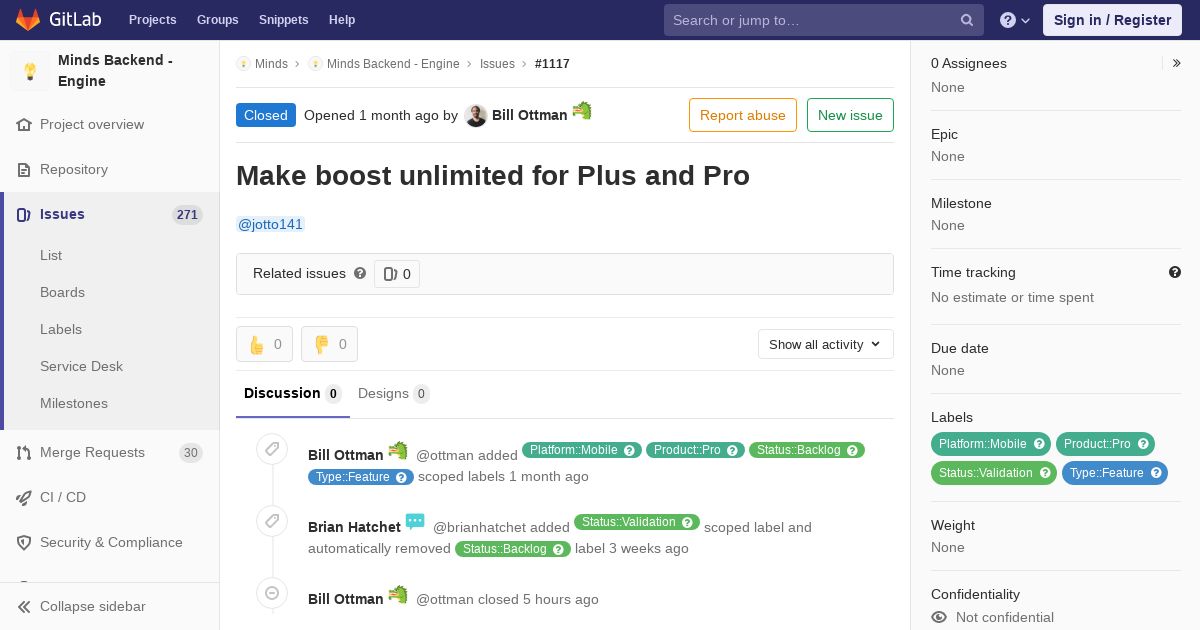Open the GitLab home logo
This screenshot has width=1200, height=630.
(x=56, y=19)
